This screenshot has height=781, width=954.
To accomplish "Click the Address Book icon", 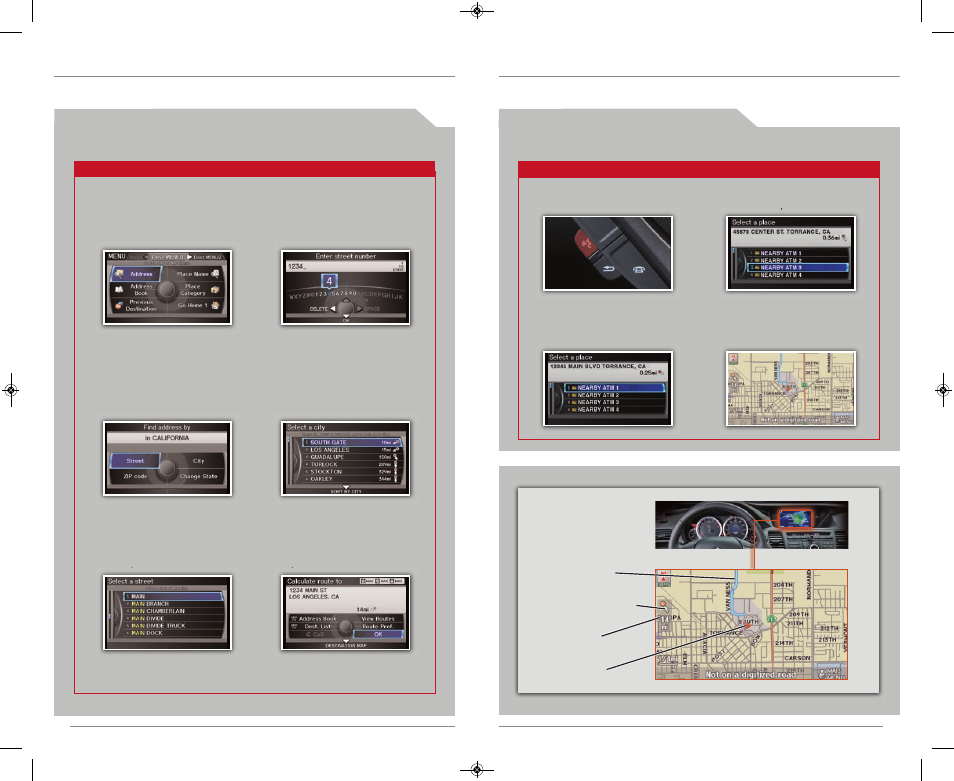I will click(x=119, y=290).
